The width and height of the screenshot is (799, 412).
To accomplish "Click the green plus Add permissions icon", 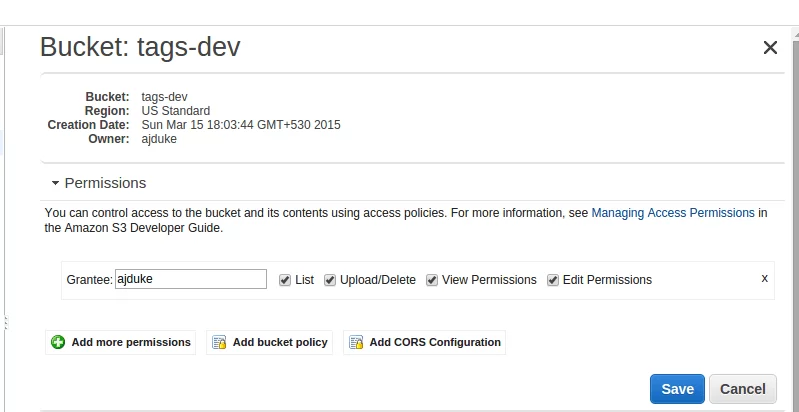I will 58,342.
